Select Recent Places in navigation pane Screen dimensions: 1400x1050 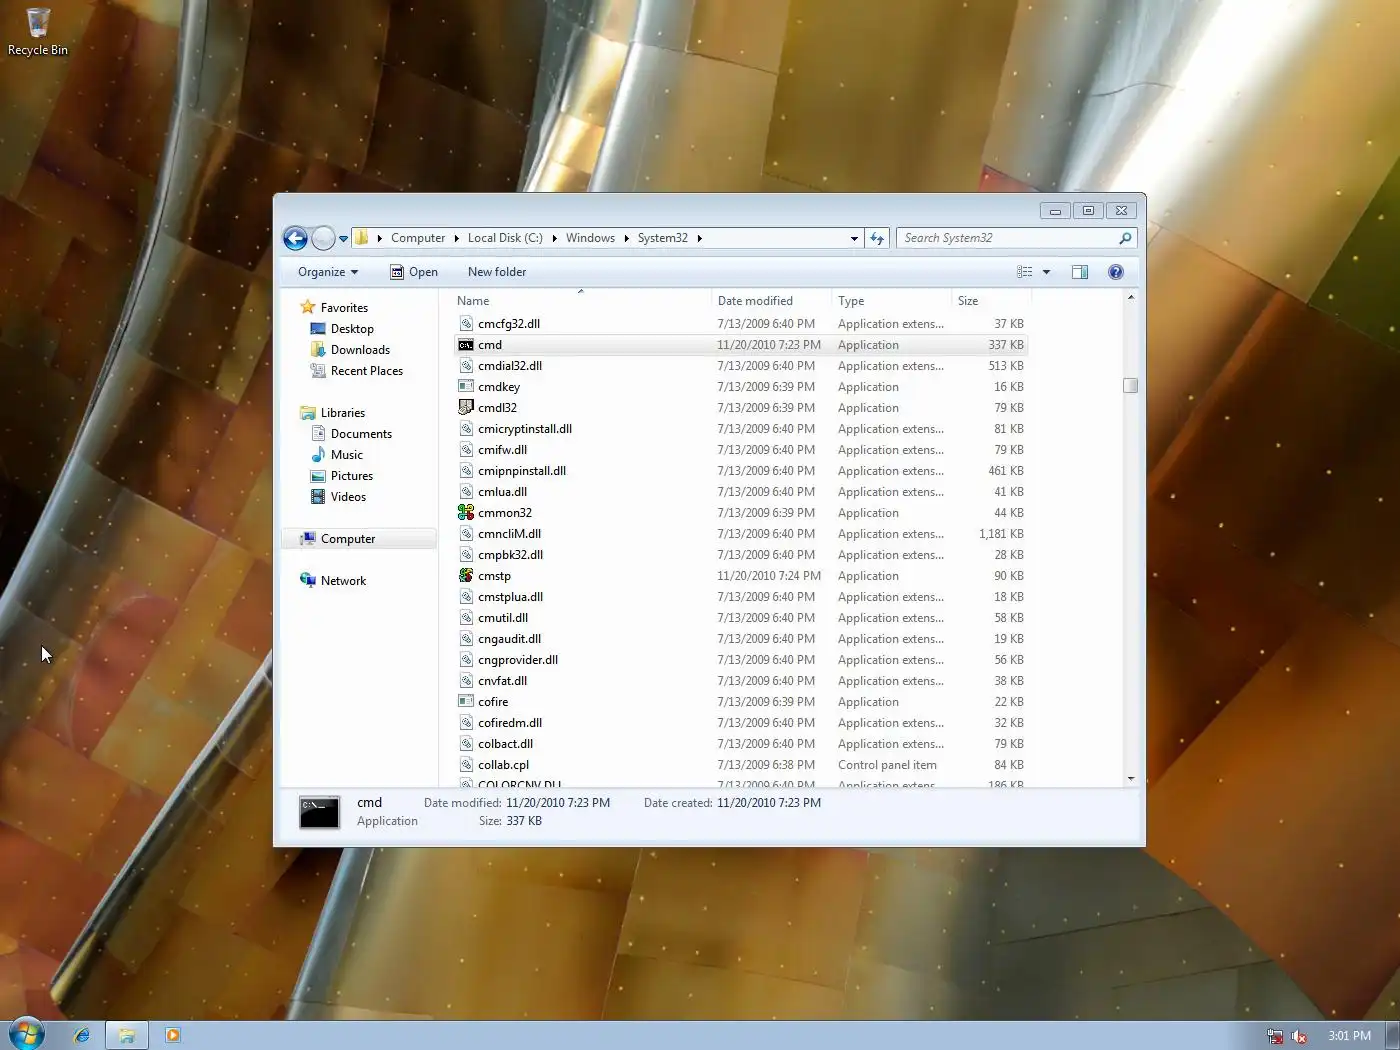[x=367, y=371]
